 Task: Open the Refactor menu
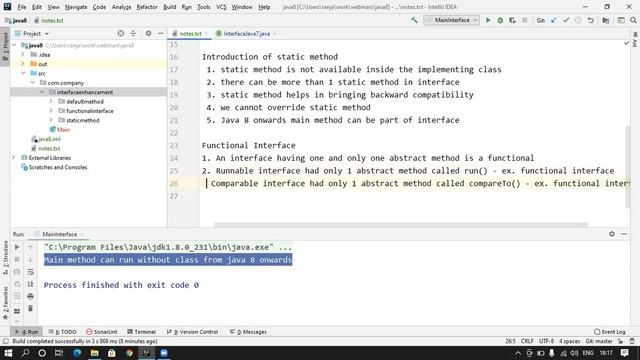click(147, 7)
